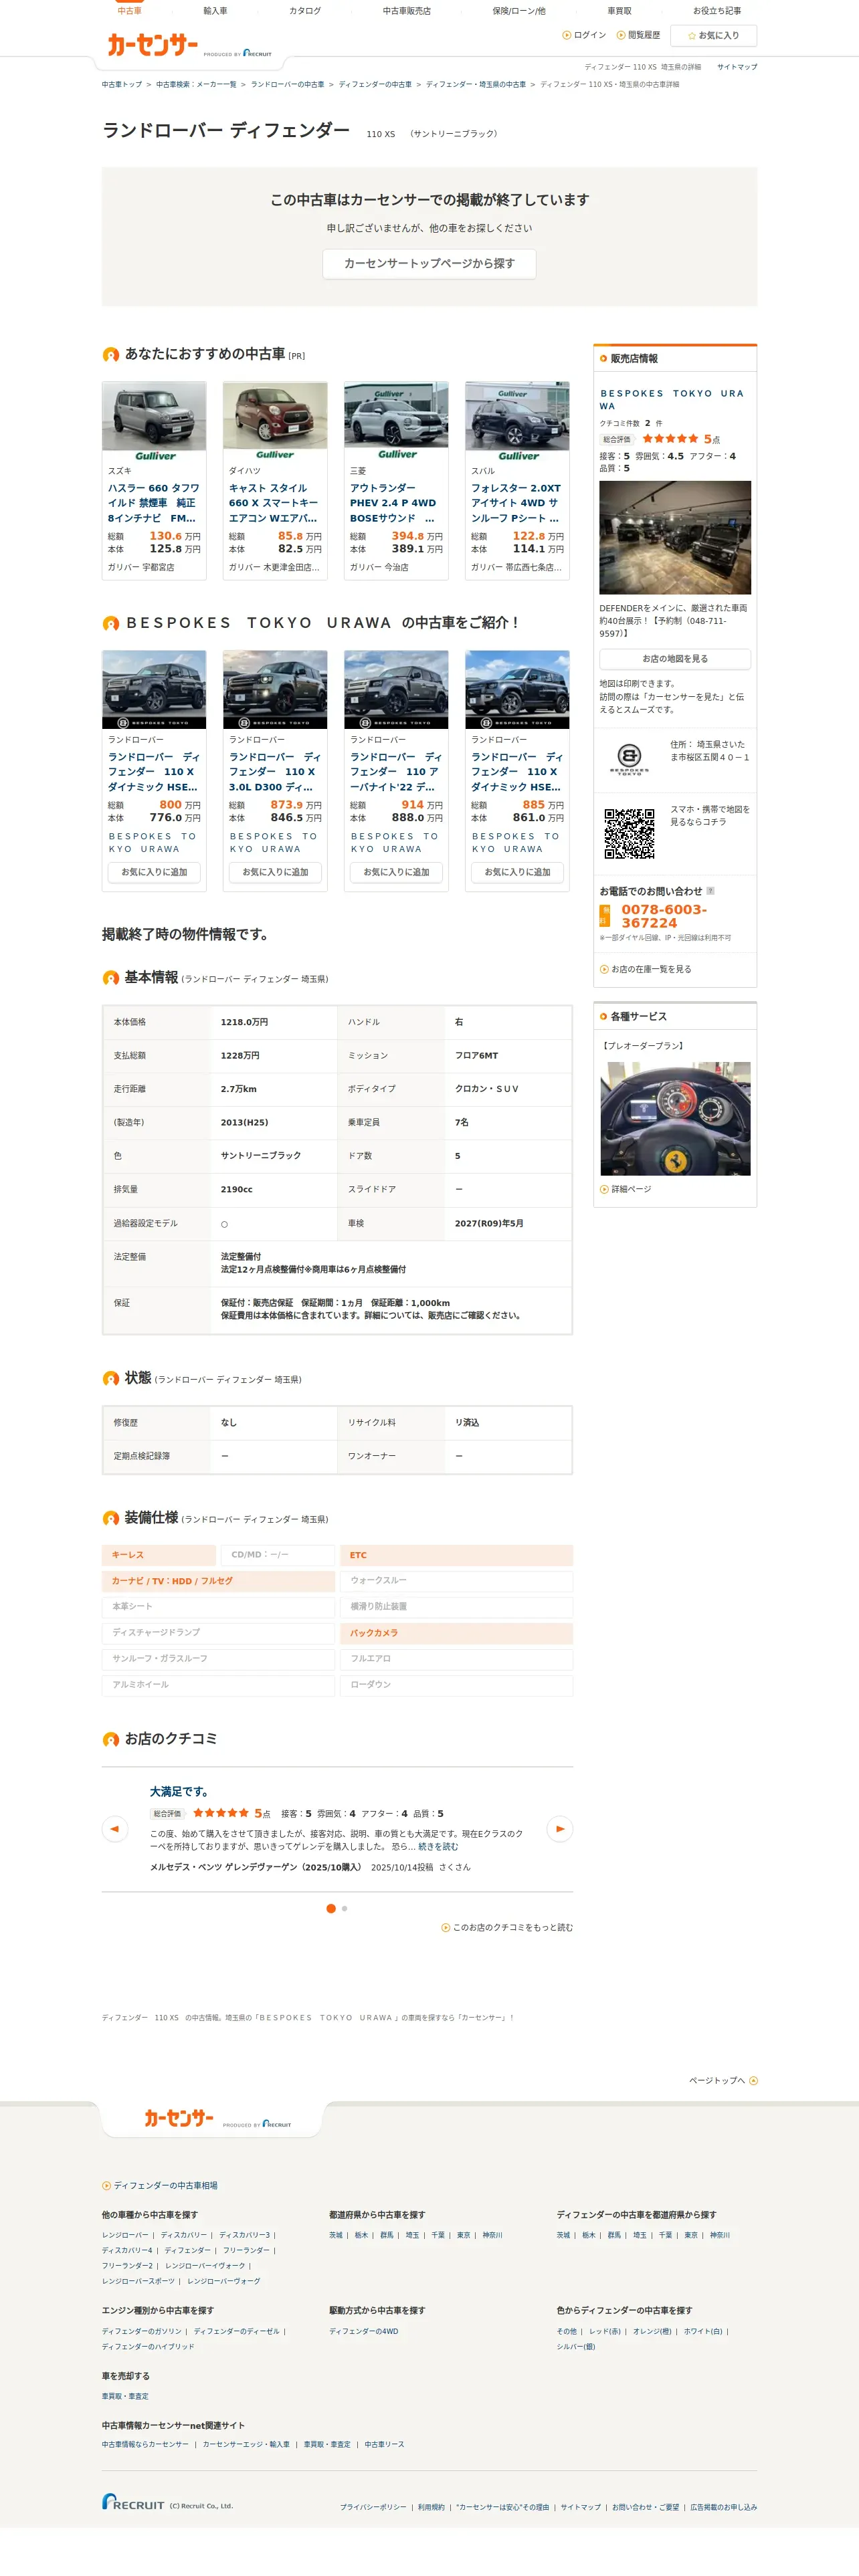
Task: Click 続きを読む in the review
Action: pos(438,1847)
